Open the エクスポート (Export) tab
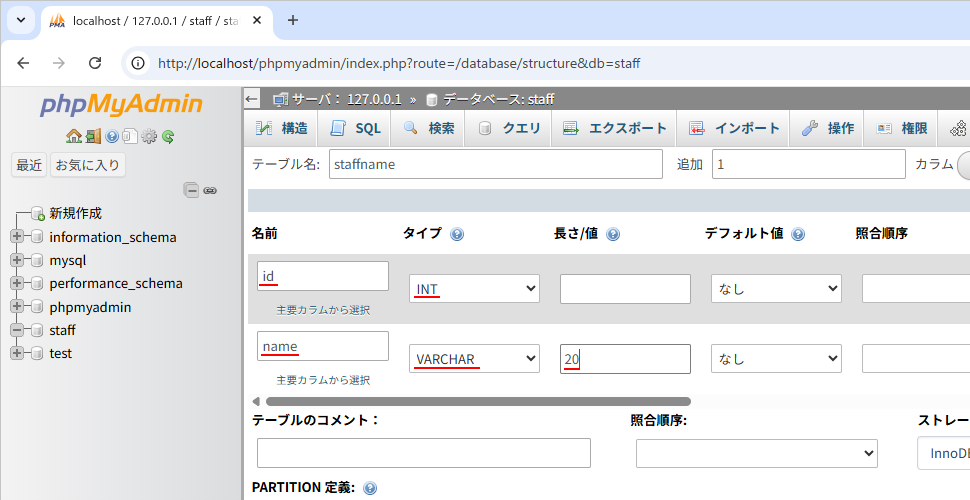970x500 pixels. pyautogui.click(x=614, y=128)
